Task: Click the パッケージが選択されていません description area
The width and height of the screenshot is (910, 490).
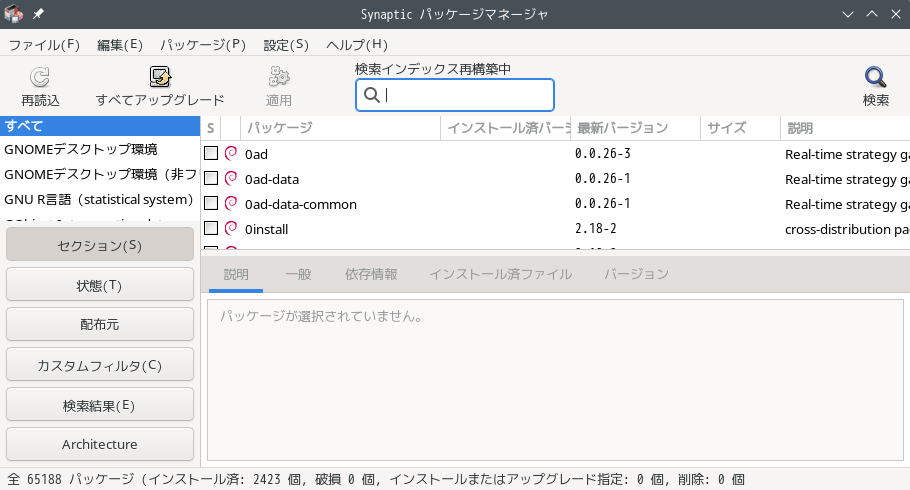Action: coord(555,380)
